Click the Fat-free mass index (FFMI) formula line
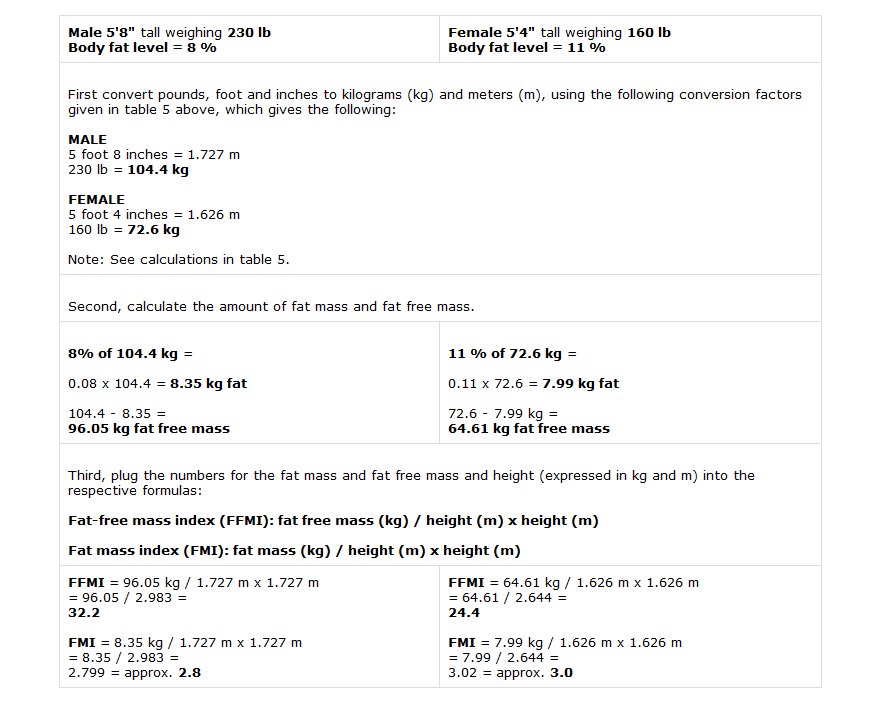This screenshot has width=874, height=708. click(x=333, y=521)
